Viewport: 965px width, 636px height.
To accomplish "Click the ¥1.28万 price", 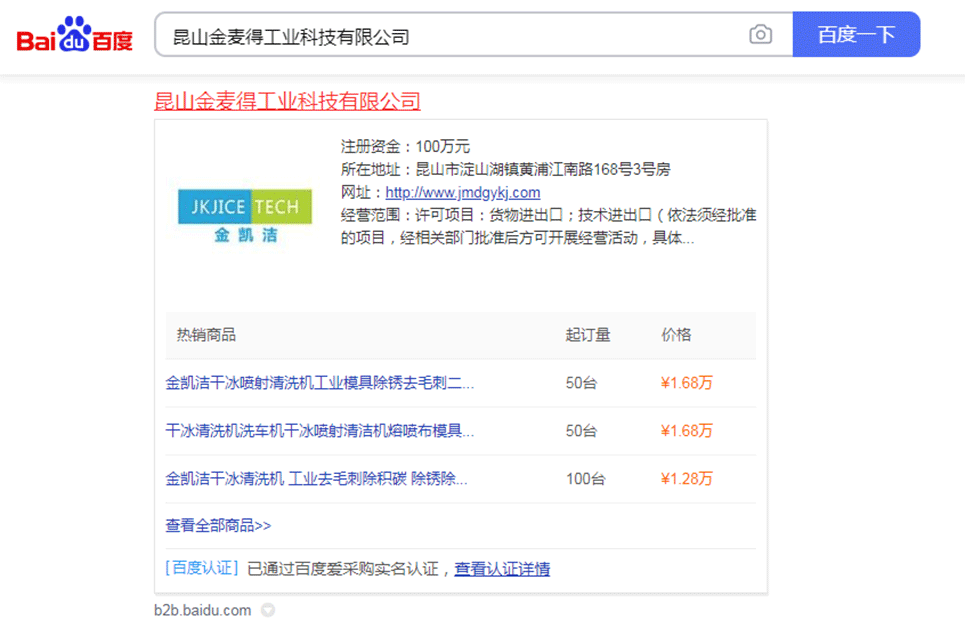I will click(x=687, y=479).
